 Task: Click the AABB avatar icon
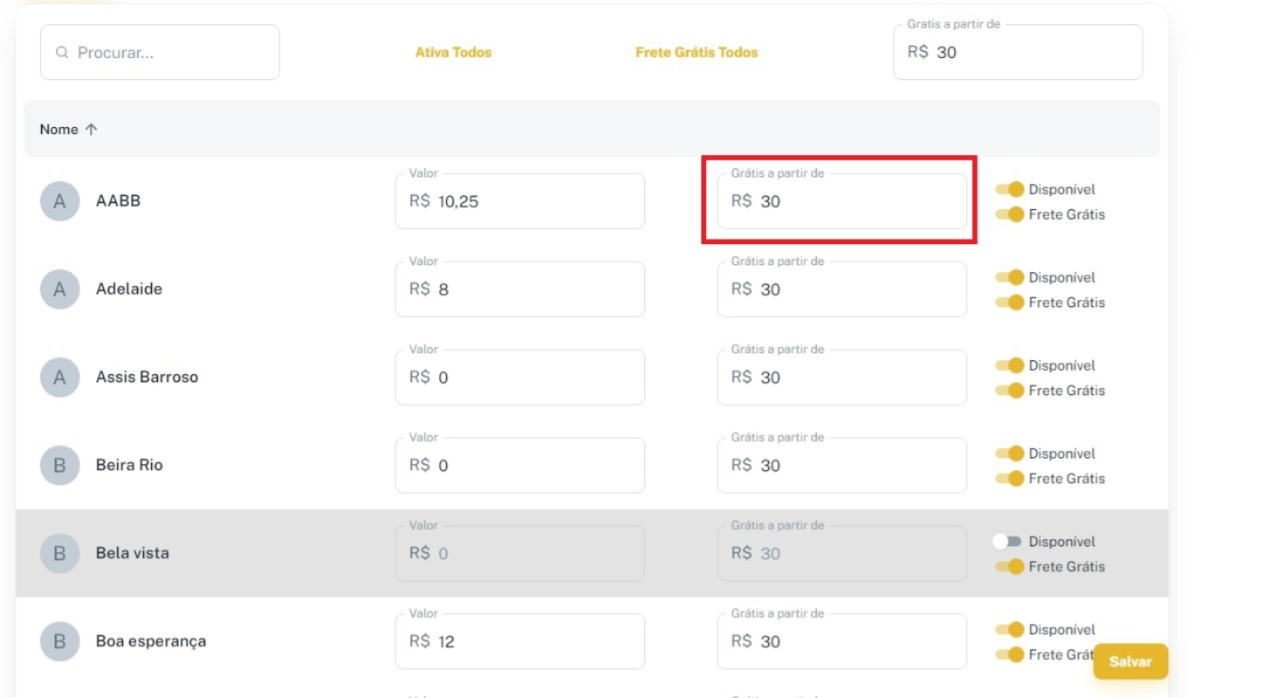pos(59,201)
